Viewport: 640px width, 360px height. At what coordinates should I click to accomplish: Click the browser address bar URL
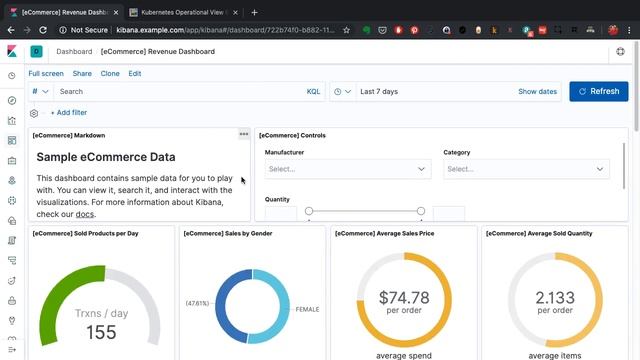click(225, 30)
